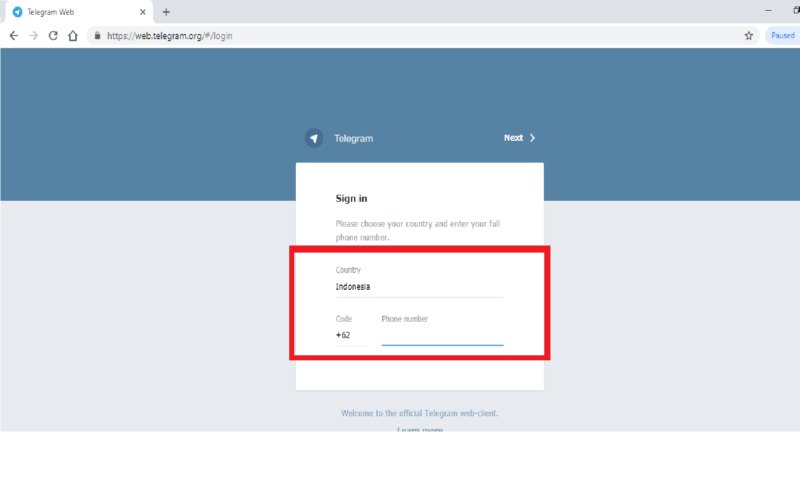Click the Telegram paper plane logo

314,138
